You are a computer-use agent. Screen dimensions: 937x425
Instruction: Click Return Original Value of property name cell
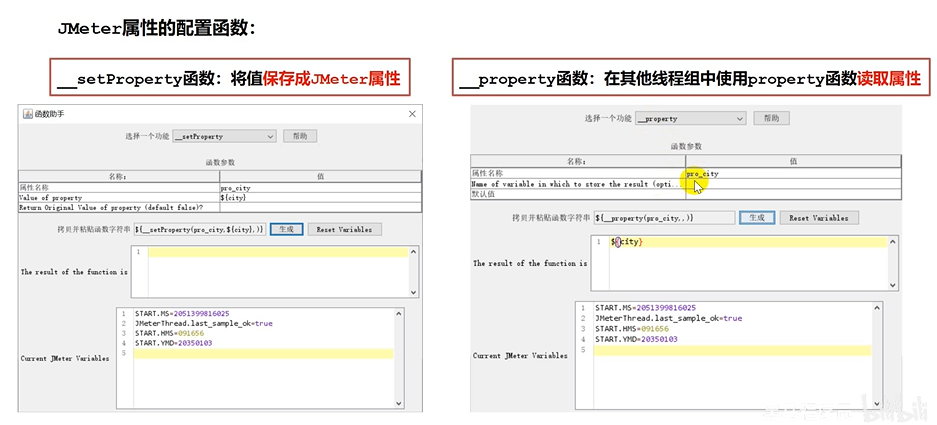coord(120,207)
